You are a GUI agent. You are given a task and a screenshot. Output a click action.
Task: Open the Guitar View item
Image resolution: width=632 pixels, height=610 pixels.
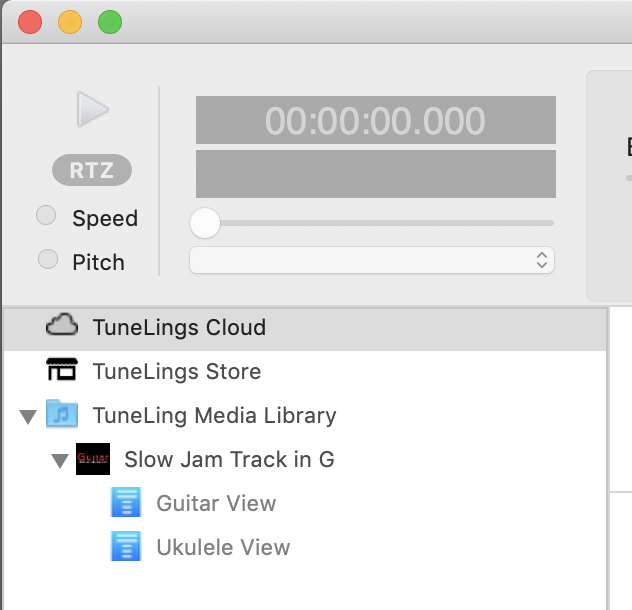coord(216,503)
